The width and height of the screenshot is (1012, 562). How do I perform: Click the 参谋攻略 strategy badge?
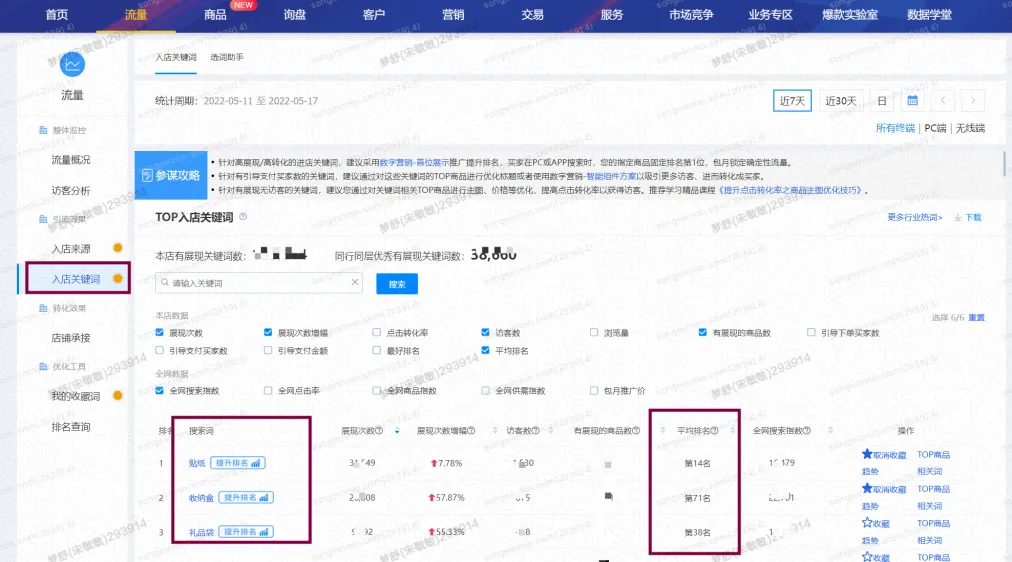point(171,175)
